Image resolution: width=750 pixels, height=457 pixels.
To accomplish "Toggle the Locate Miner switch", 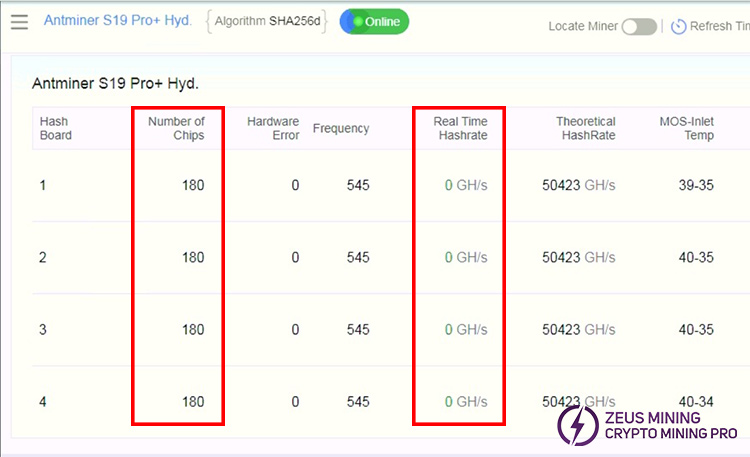I will coord(639,26).
